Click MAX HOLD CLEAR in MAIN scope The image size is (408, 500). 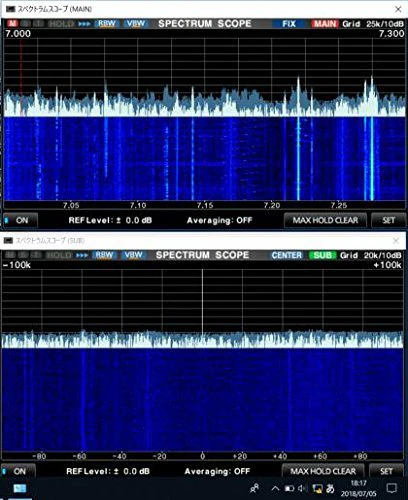325,220
